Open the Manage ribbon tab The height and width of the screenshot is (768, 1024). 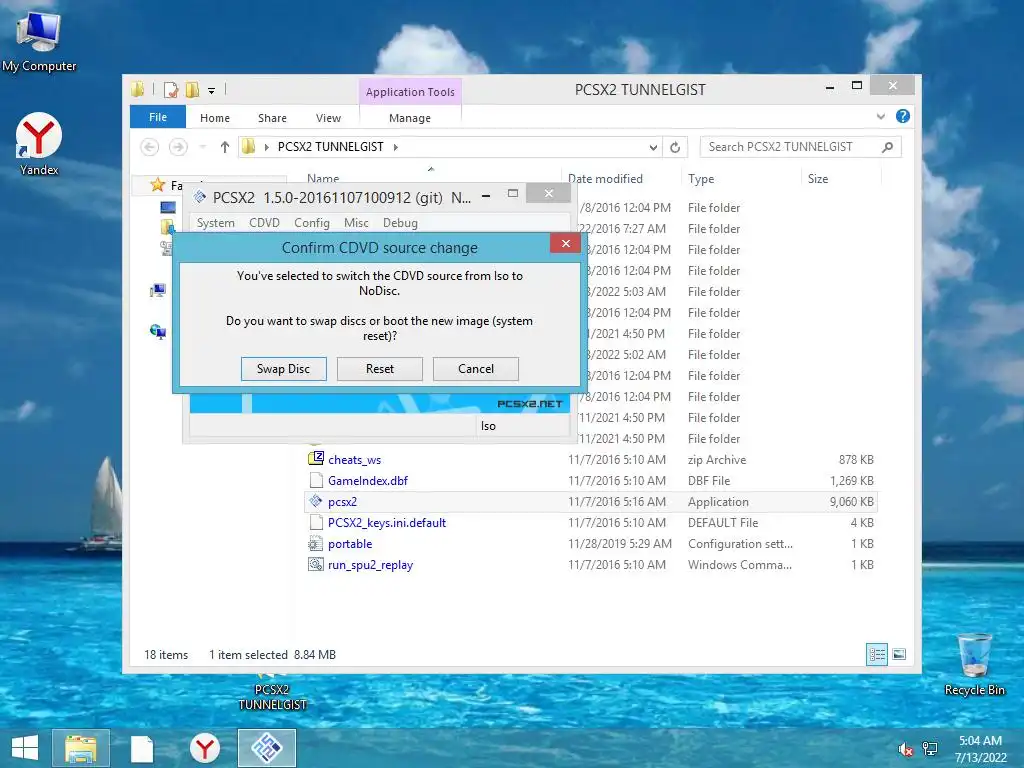point(409,118)
